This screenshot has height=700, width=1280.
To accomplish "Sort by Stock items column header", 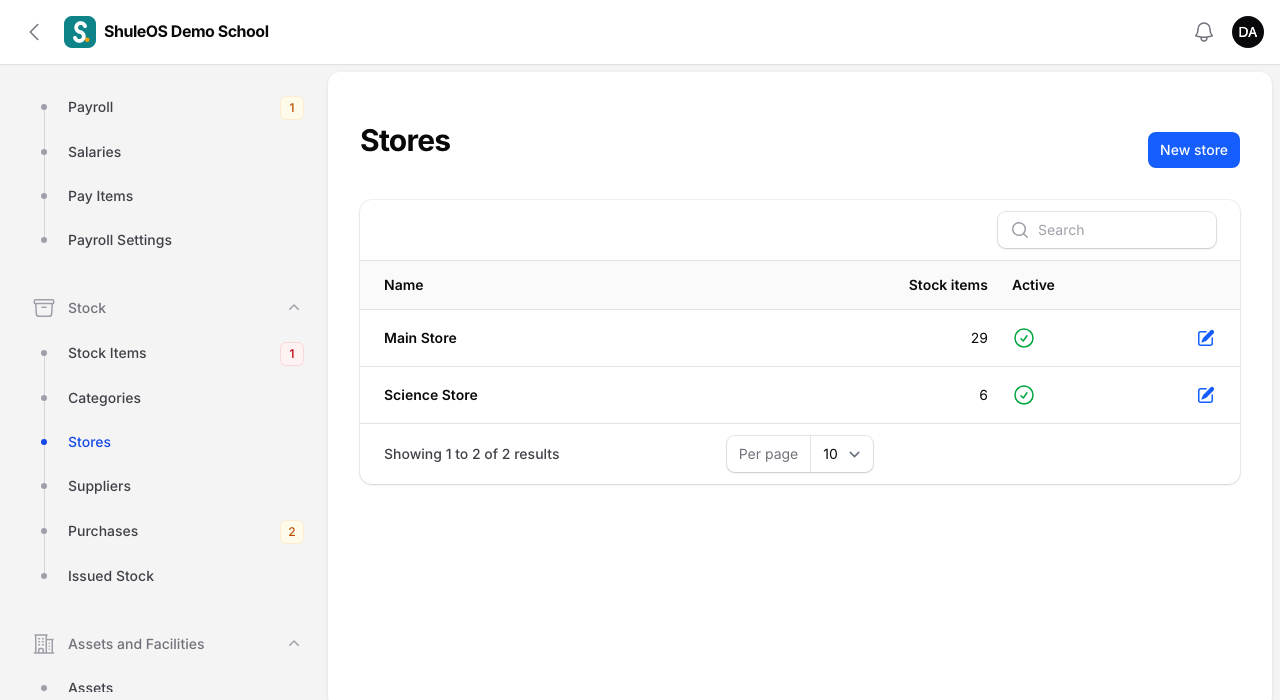I will (948, 285).
